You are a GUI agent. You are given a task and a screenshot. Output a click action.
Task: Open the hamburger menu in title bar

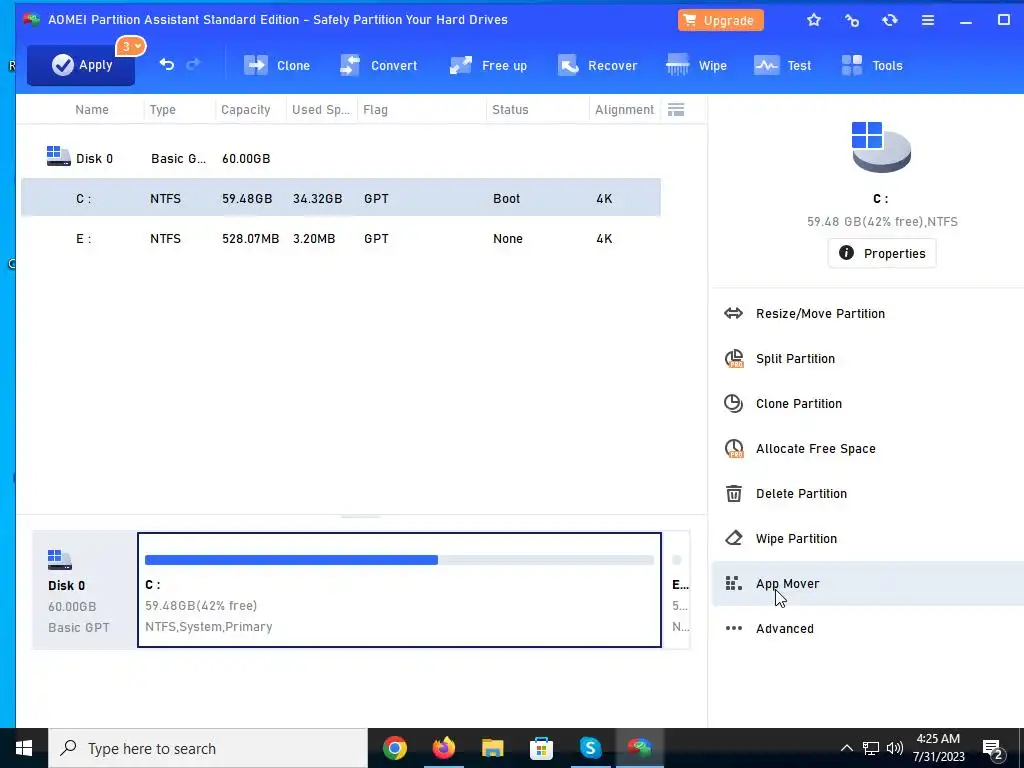(927, 20)
